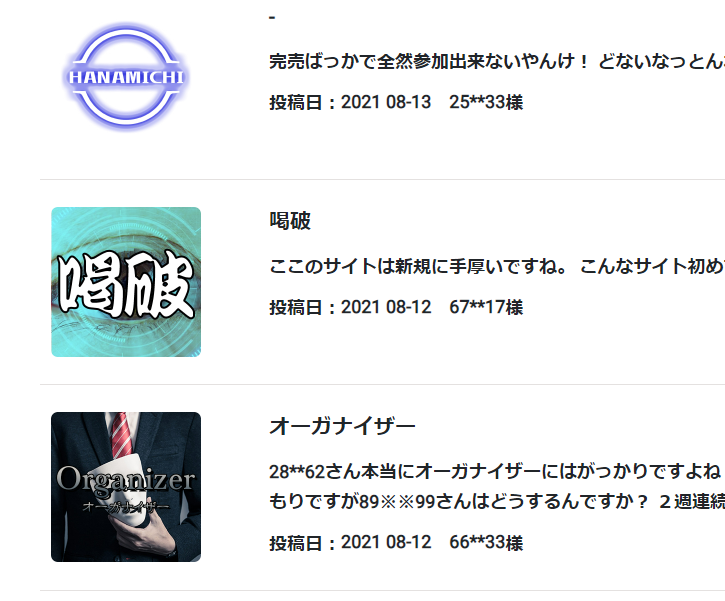Open the HANAMICHI logo thumbnail

pos(126,77)
